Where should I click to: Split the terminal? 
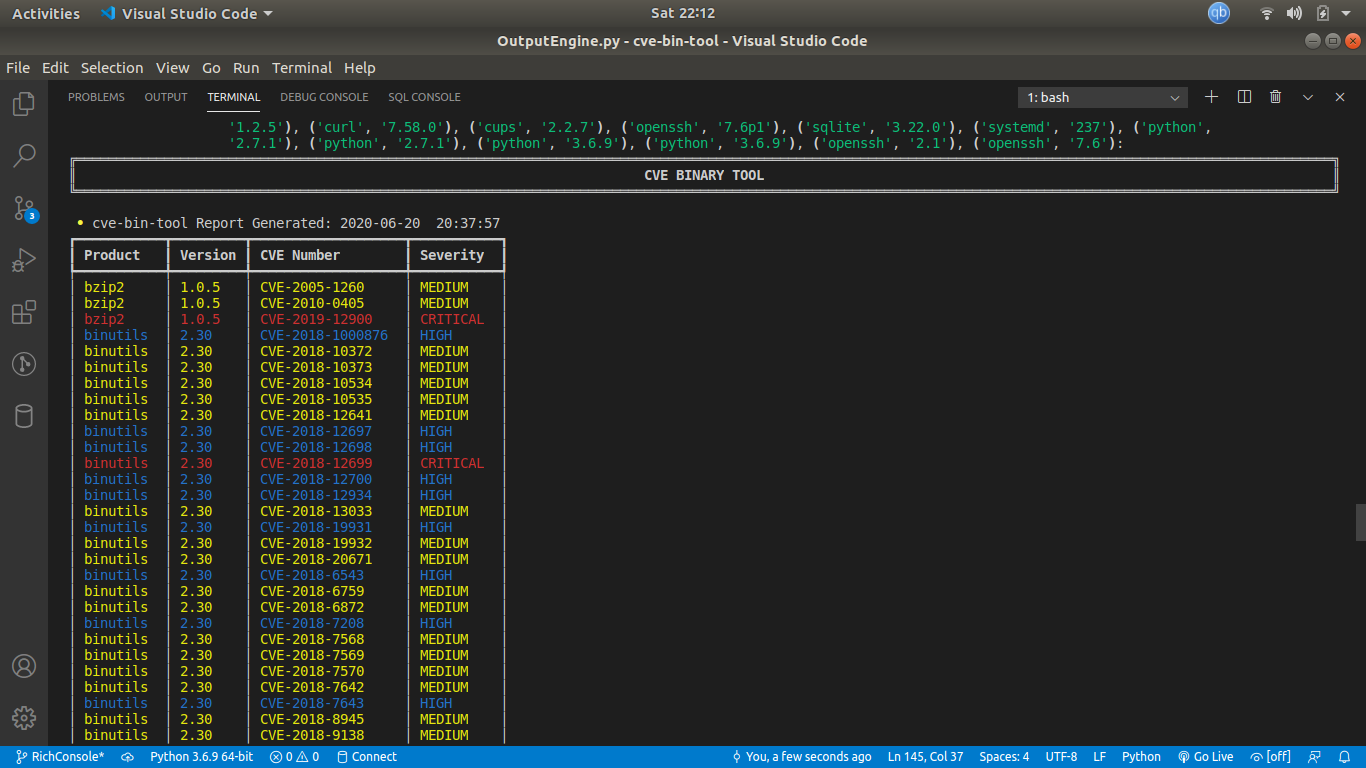(1242, 96)
